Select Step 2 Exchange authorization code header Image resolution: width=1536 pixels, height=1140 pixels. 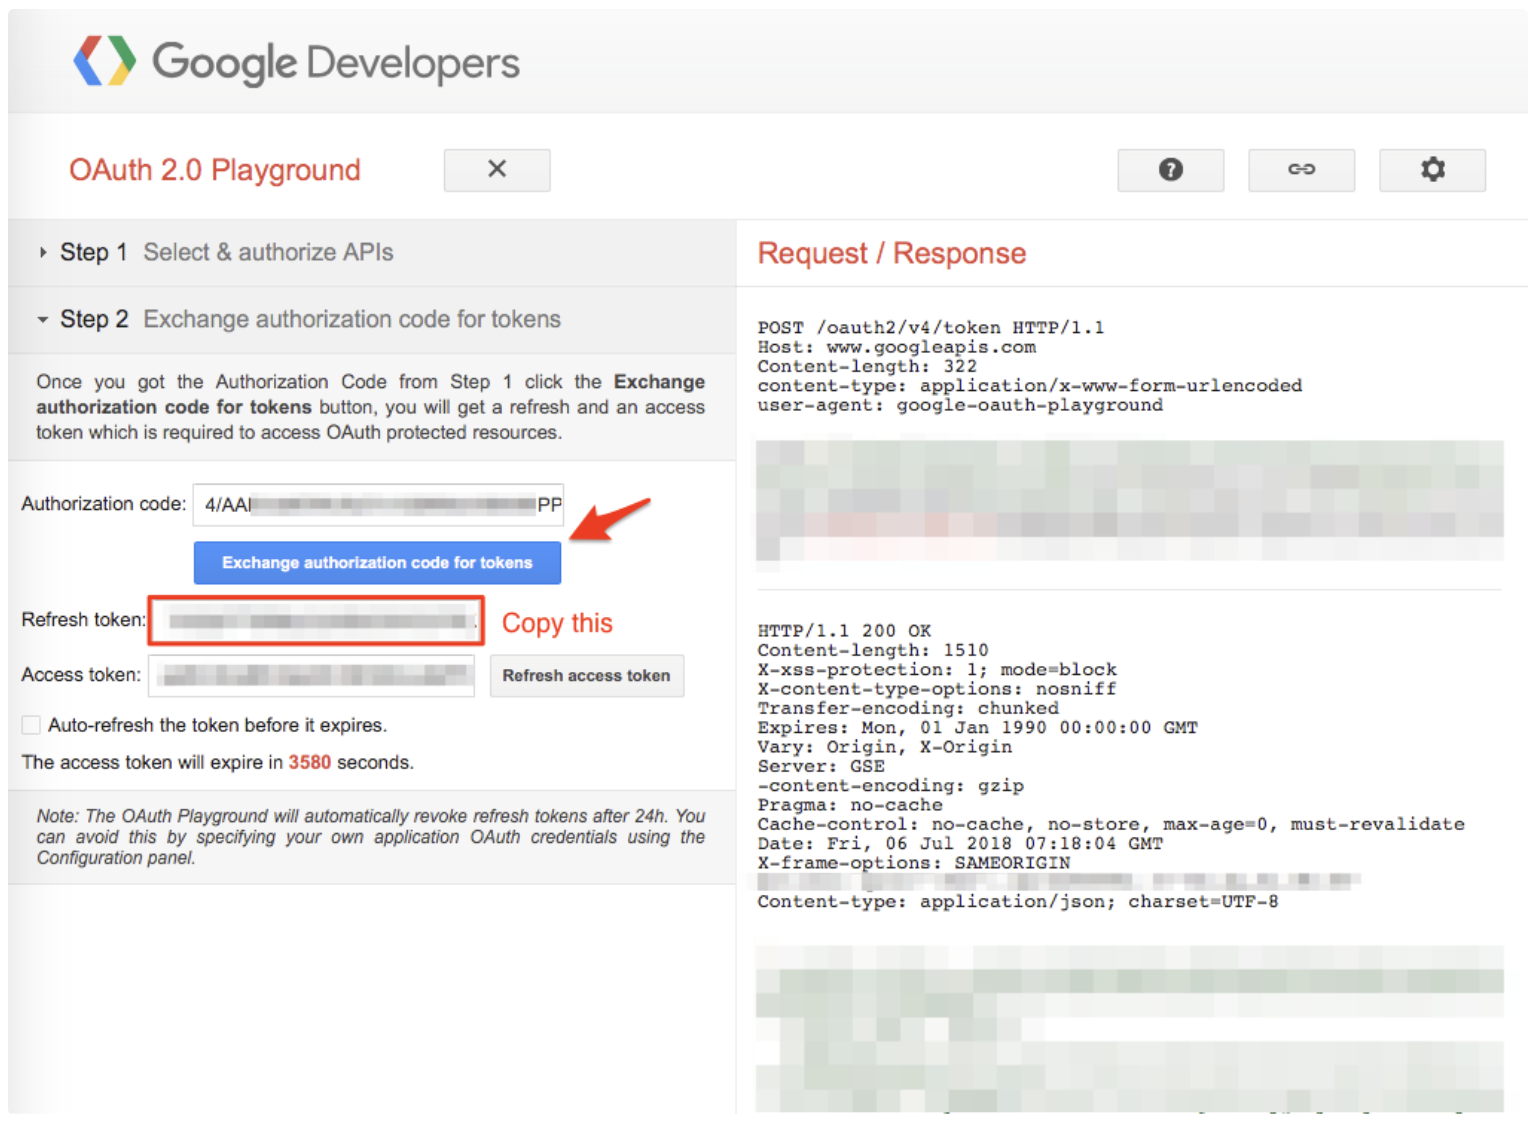pyautogui.click(x=351, y=320)
